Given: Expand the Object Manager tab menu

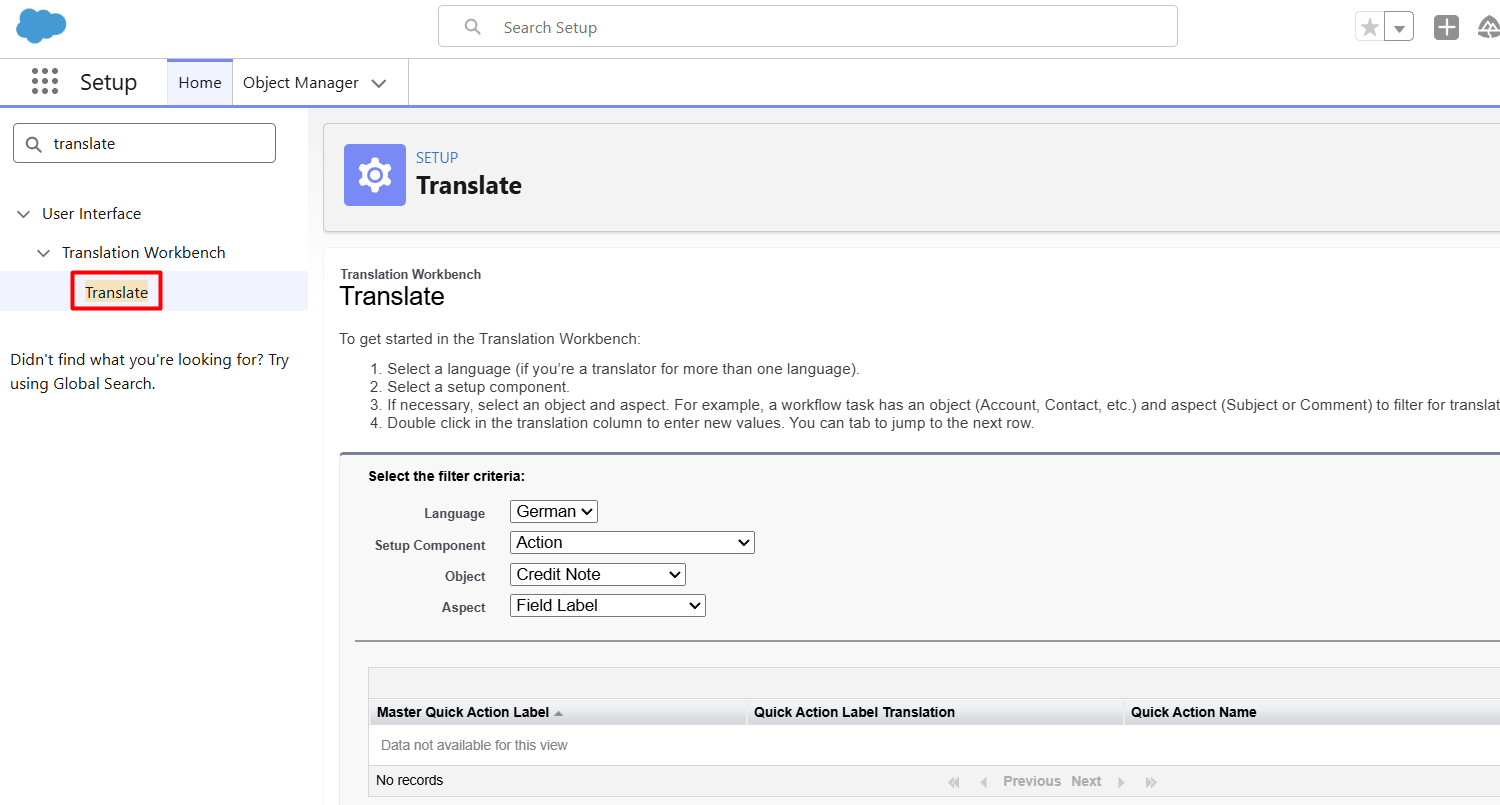Looking at the screenshot, I should tap(379, 83).
